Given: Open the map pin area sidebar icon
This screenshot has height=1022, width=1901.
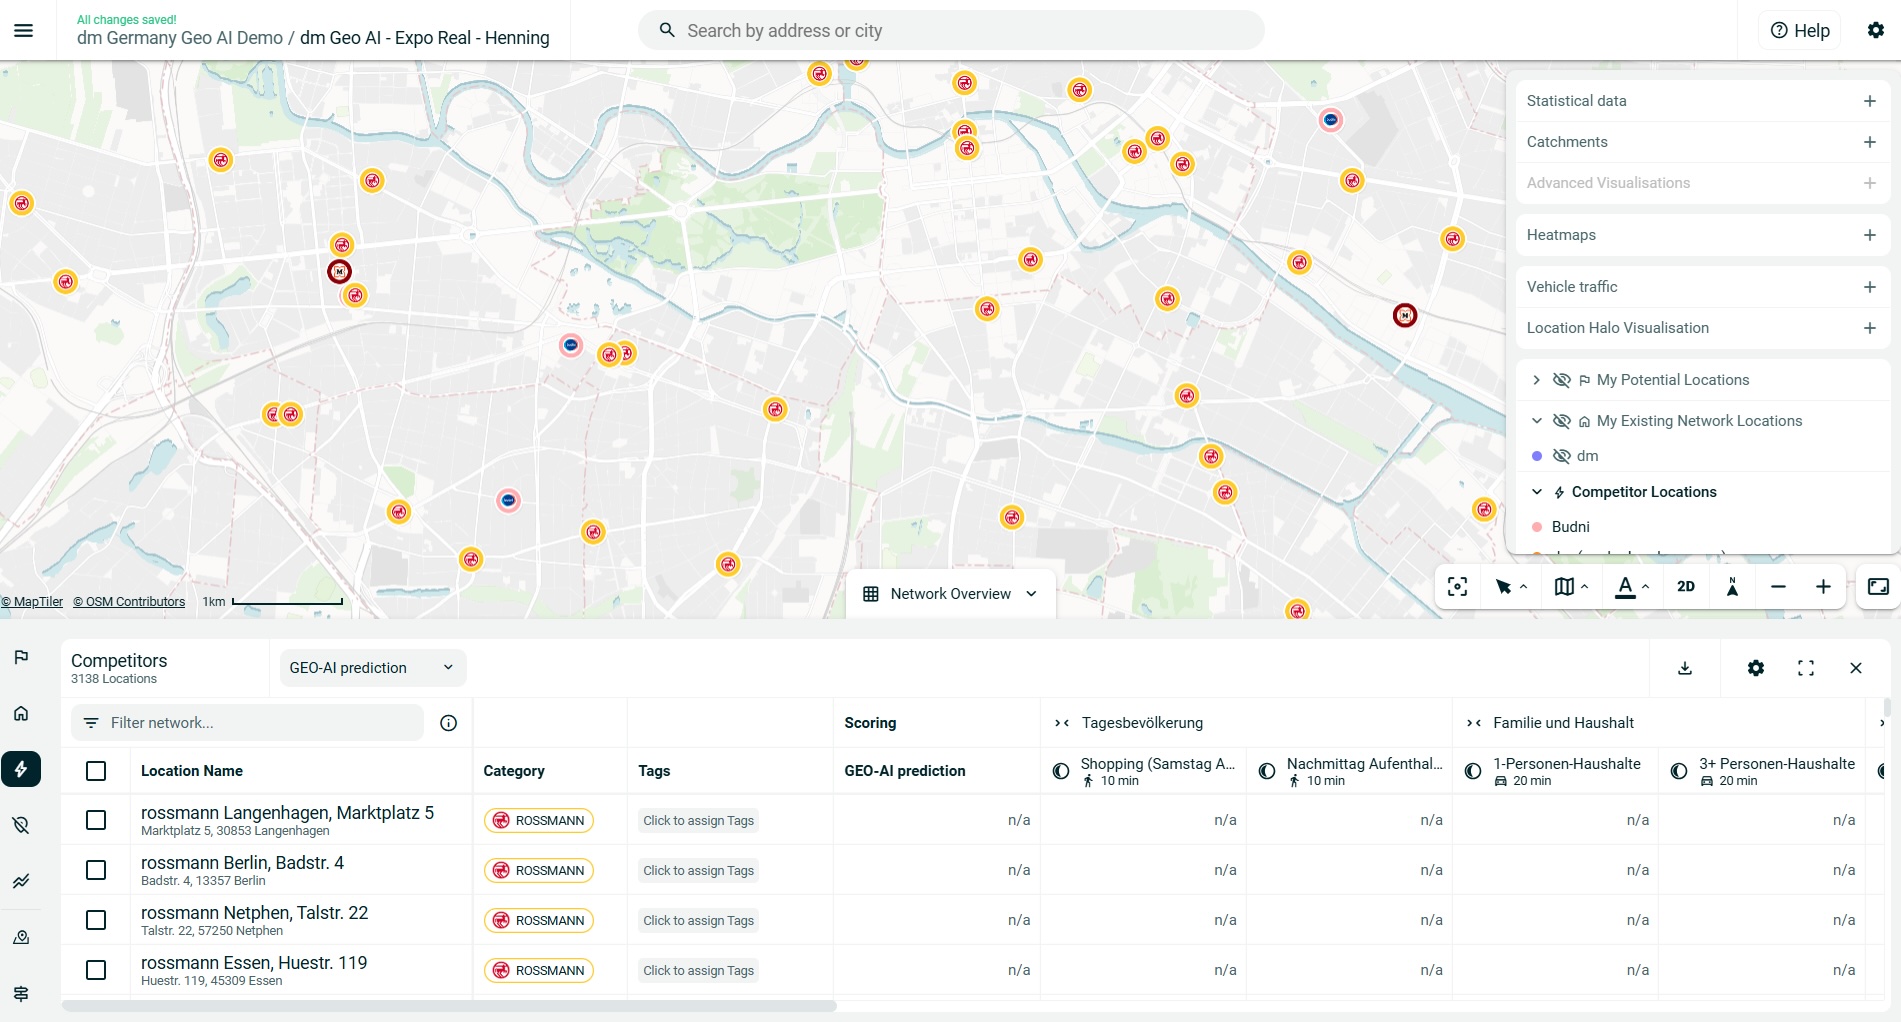Looking at the screenshot, I should click(x=21, y=938).
